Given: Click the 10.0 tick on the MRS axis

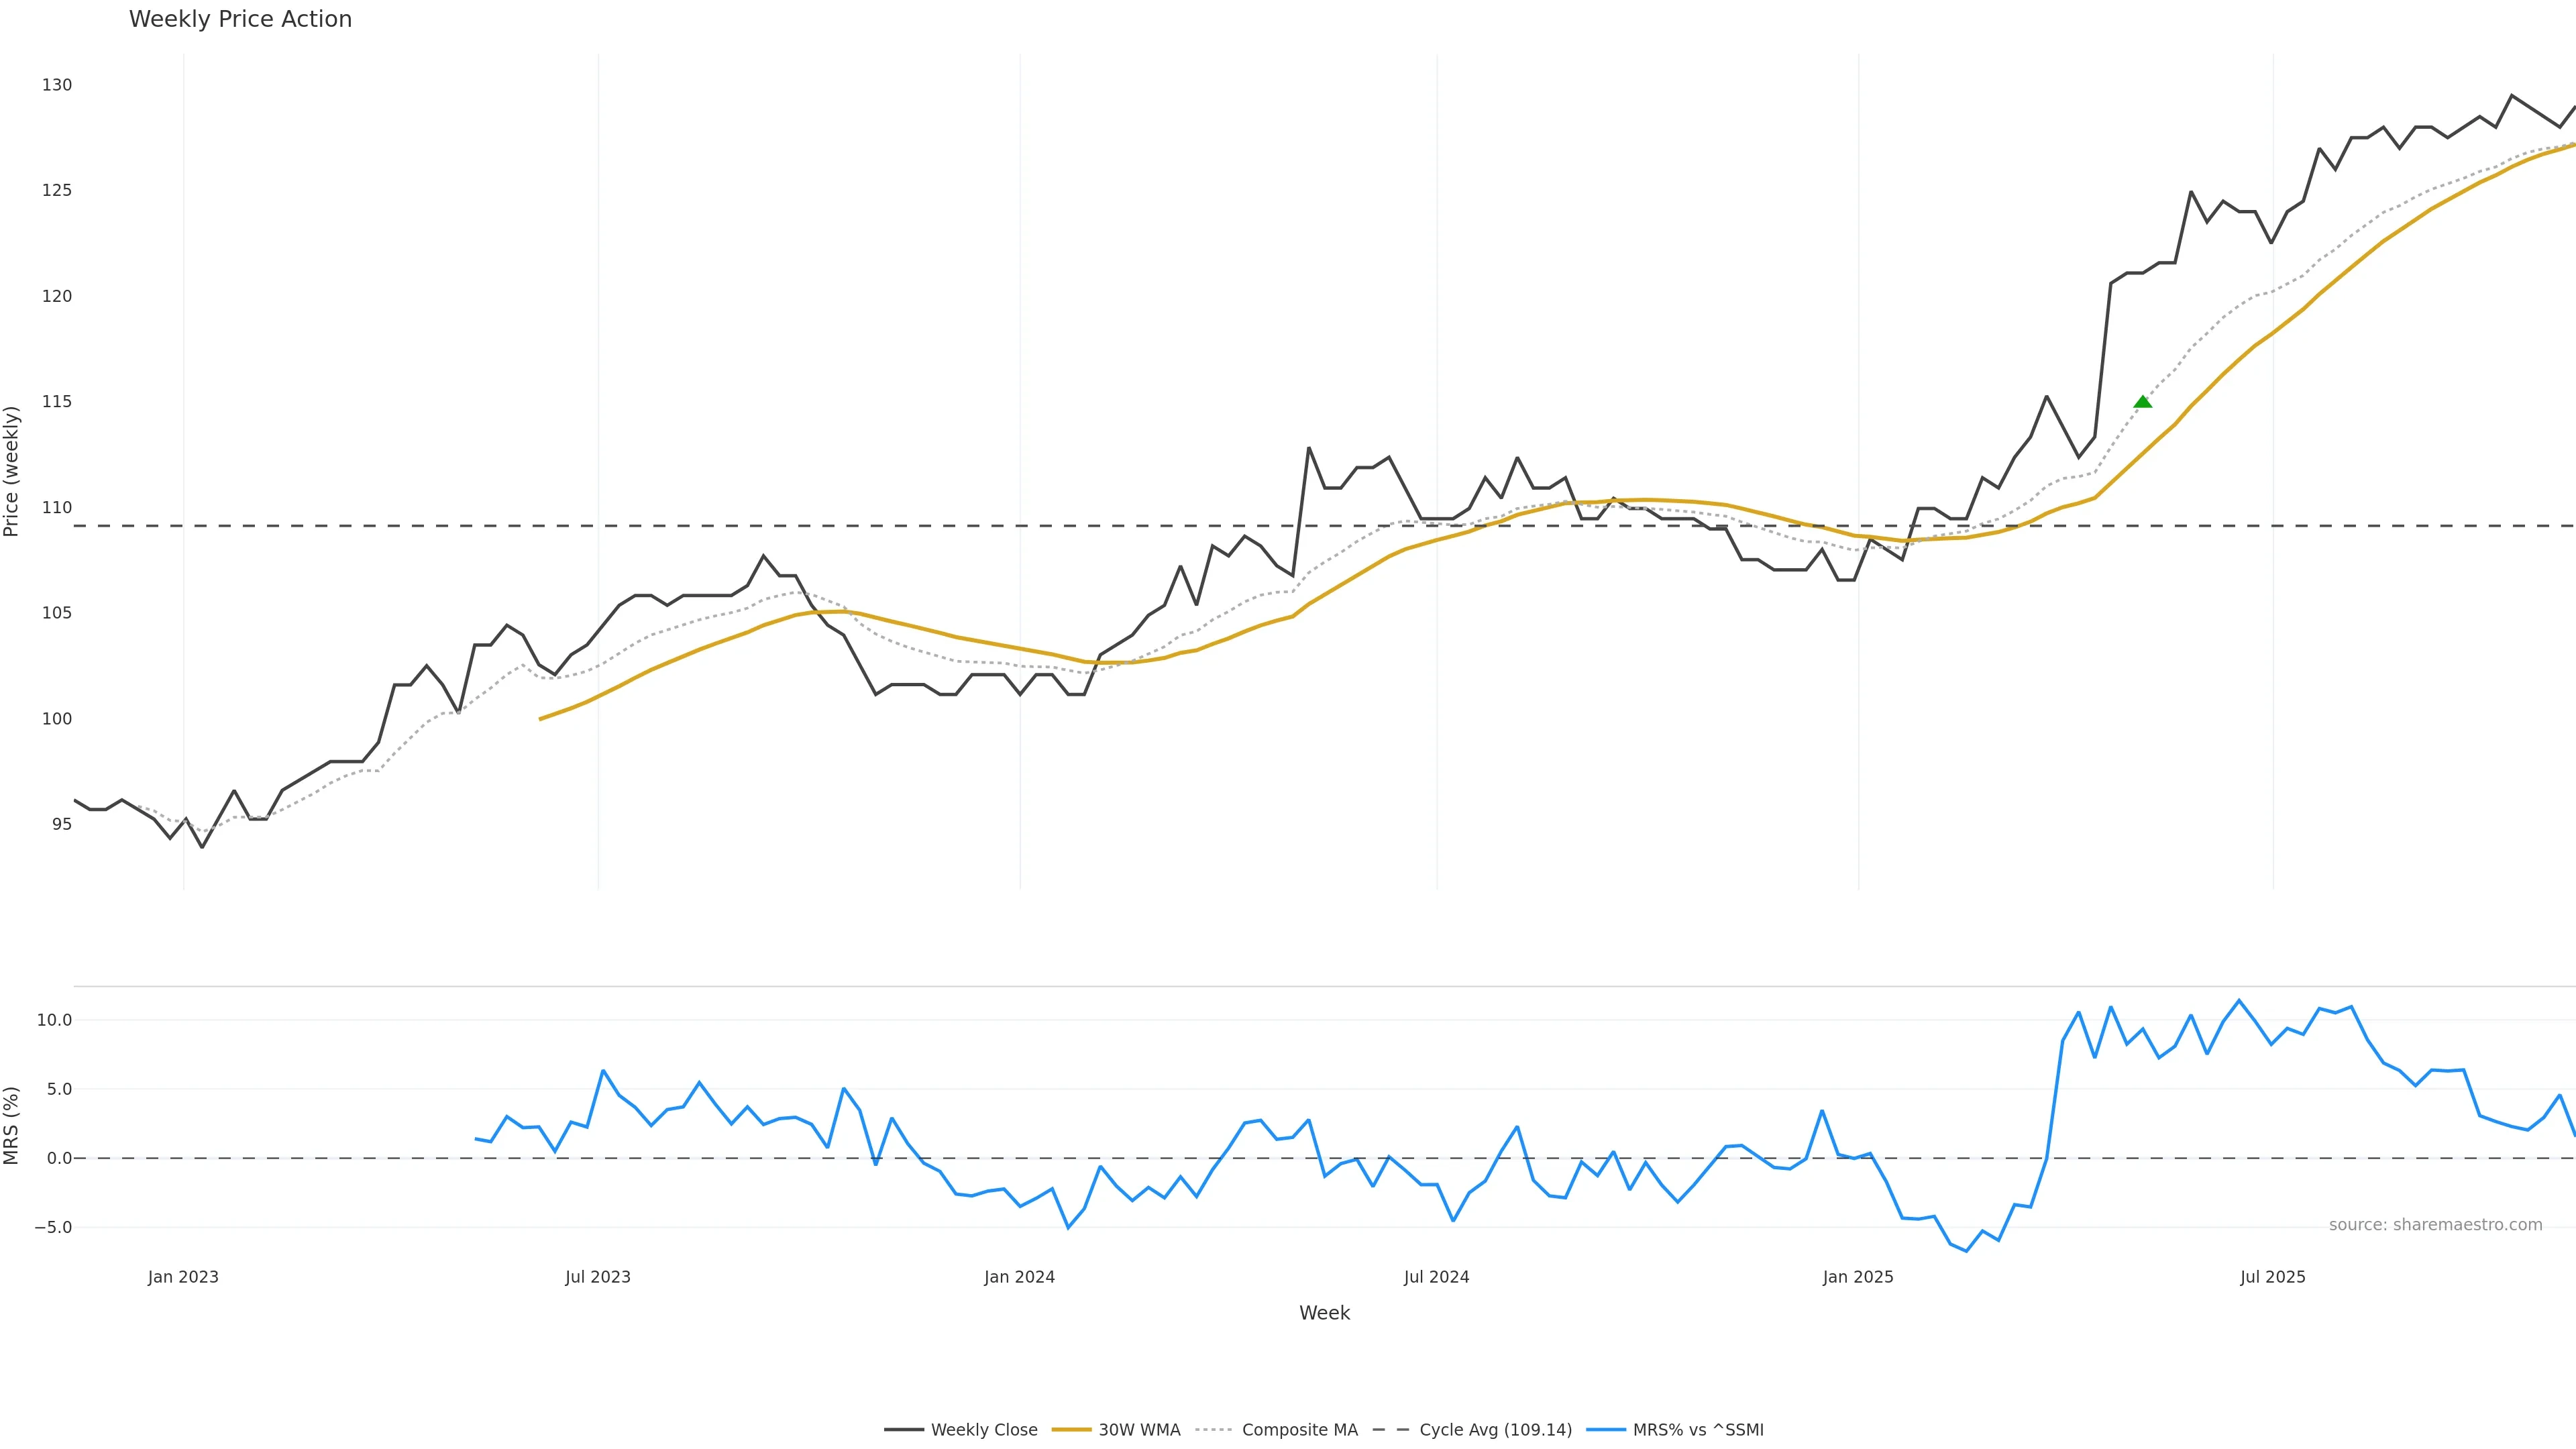Looking at the screenshot, I should coord(54,1020).
